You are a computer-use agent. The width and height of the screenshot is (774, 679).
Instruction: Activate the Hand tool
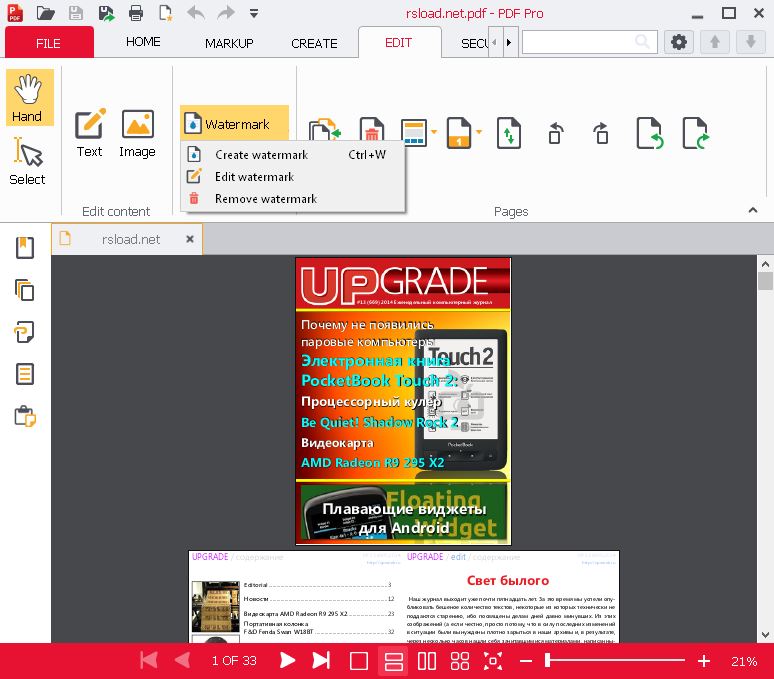29,98
